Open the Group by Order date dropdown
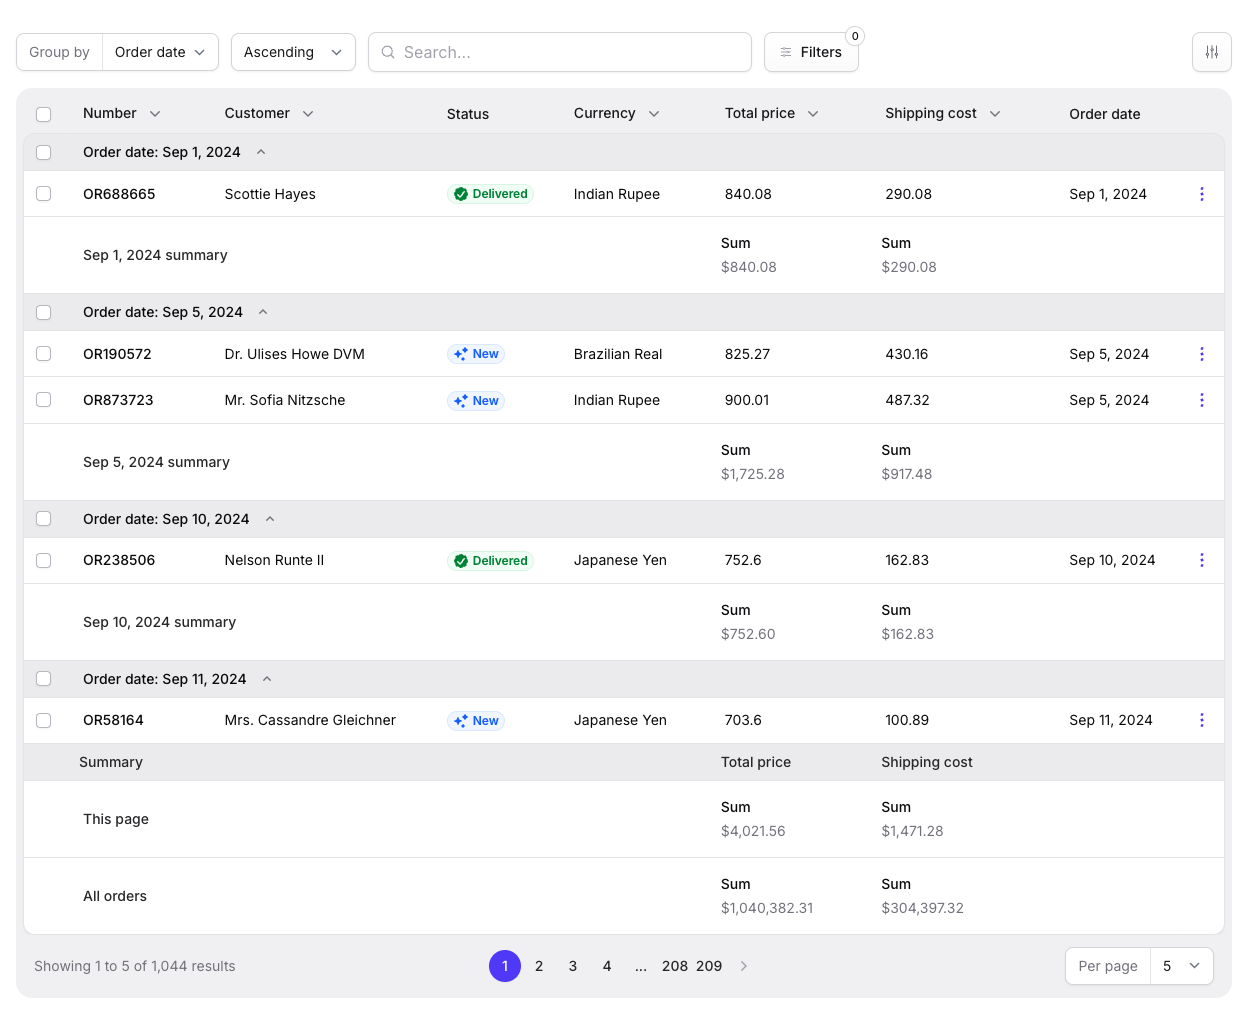Image resolution: width=1248 pixels, height=1013 pixels. (x=160, y=52)
